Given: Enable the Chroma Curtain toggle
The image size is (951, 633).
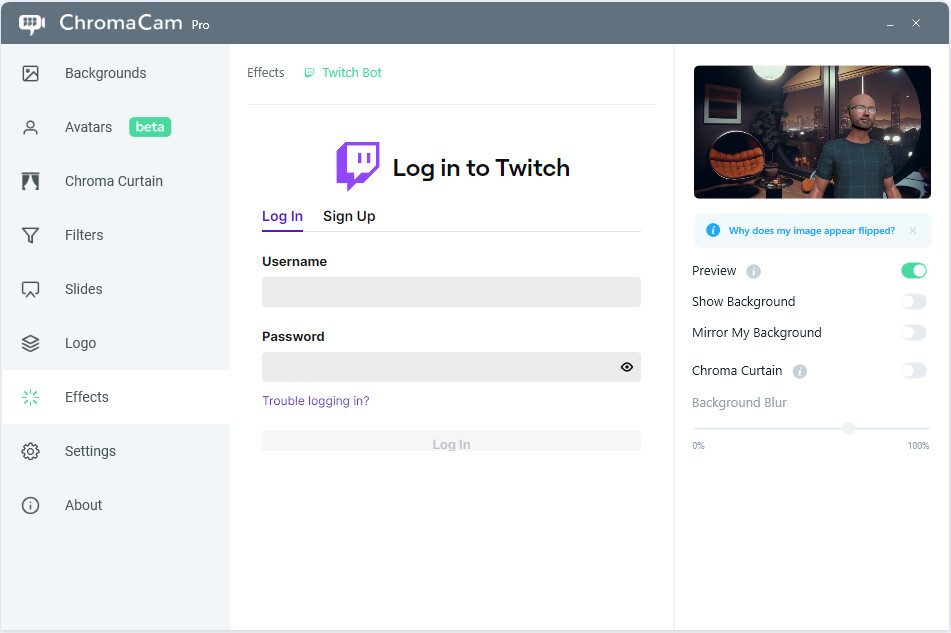Looking at the screenshot, I should (x=913, y=370).
